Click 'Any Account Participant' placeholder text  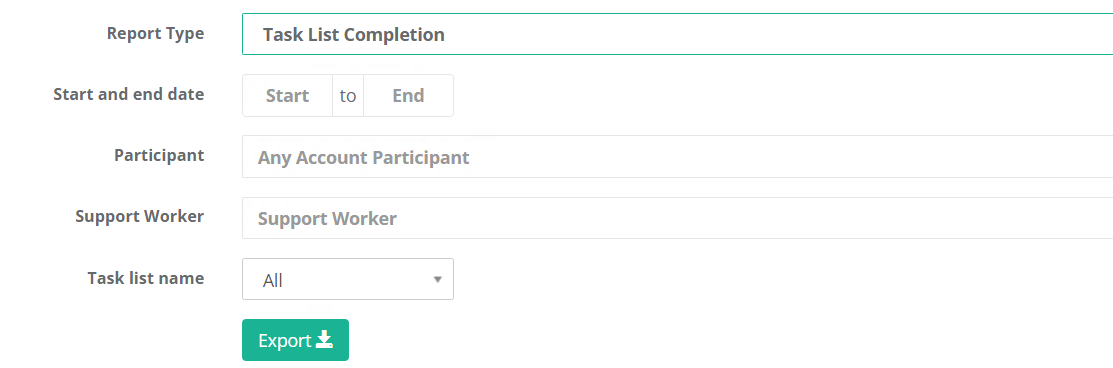tap(363, 157)
